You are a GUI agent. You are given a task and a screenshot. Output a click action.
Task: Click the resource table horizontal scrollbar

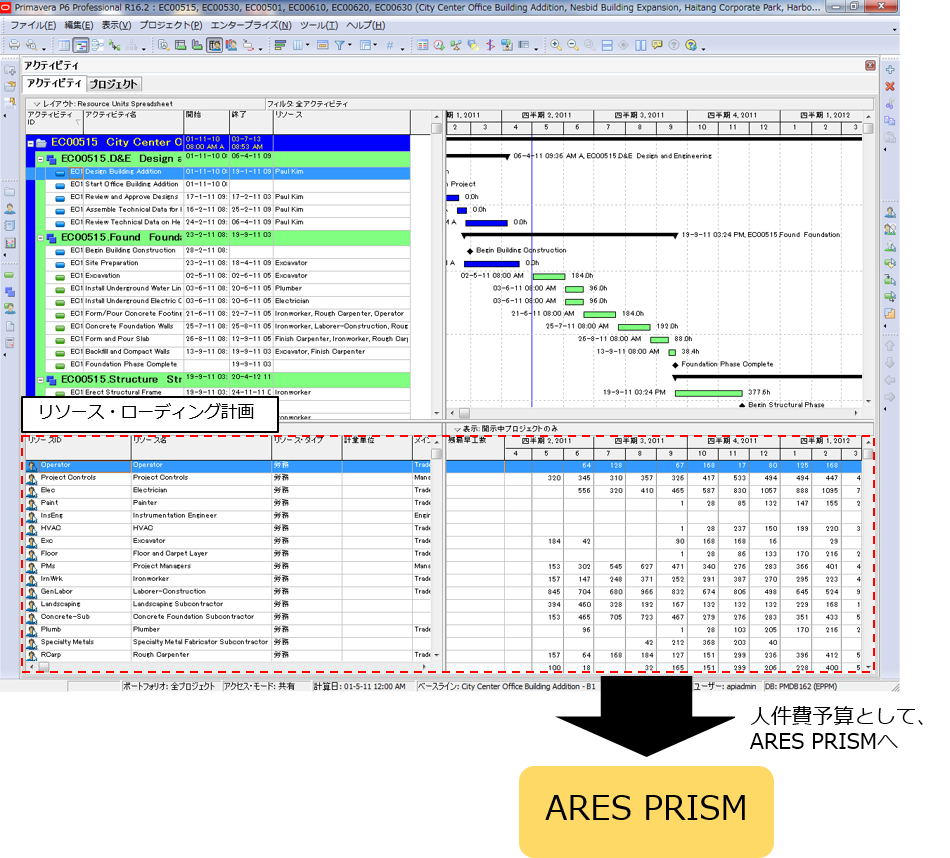228,667
